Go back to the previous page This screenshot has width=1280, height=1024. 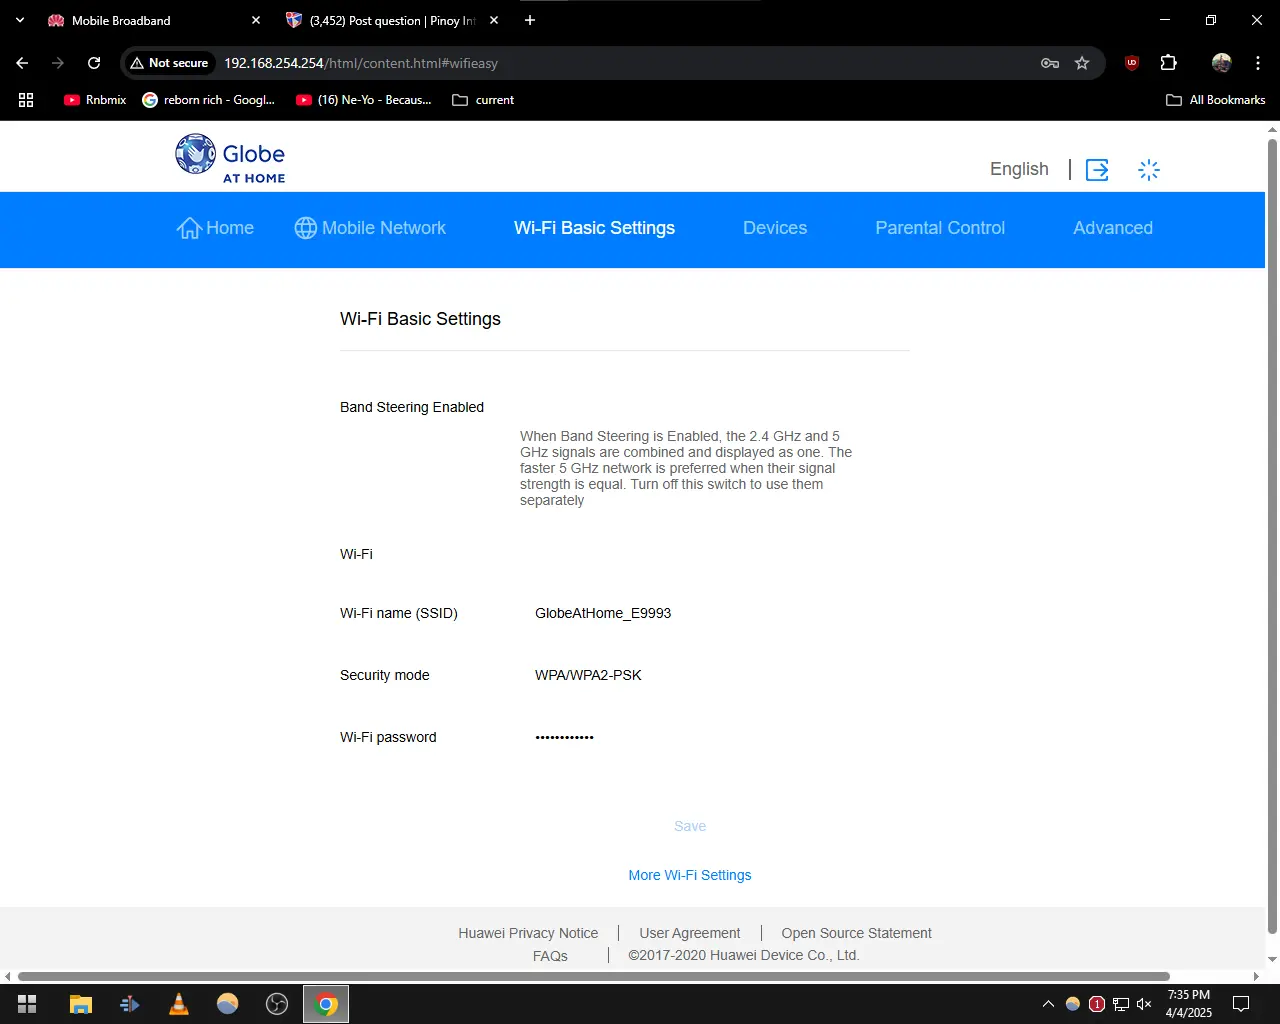22,63
